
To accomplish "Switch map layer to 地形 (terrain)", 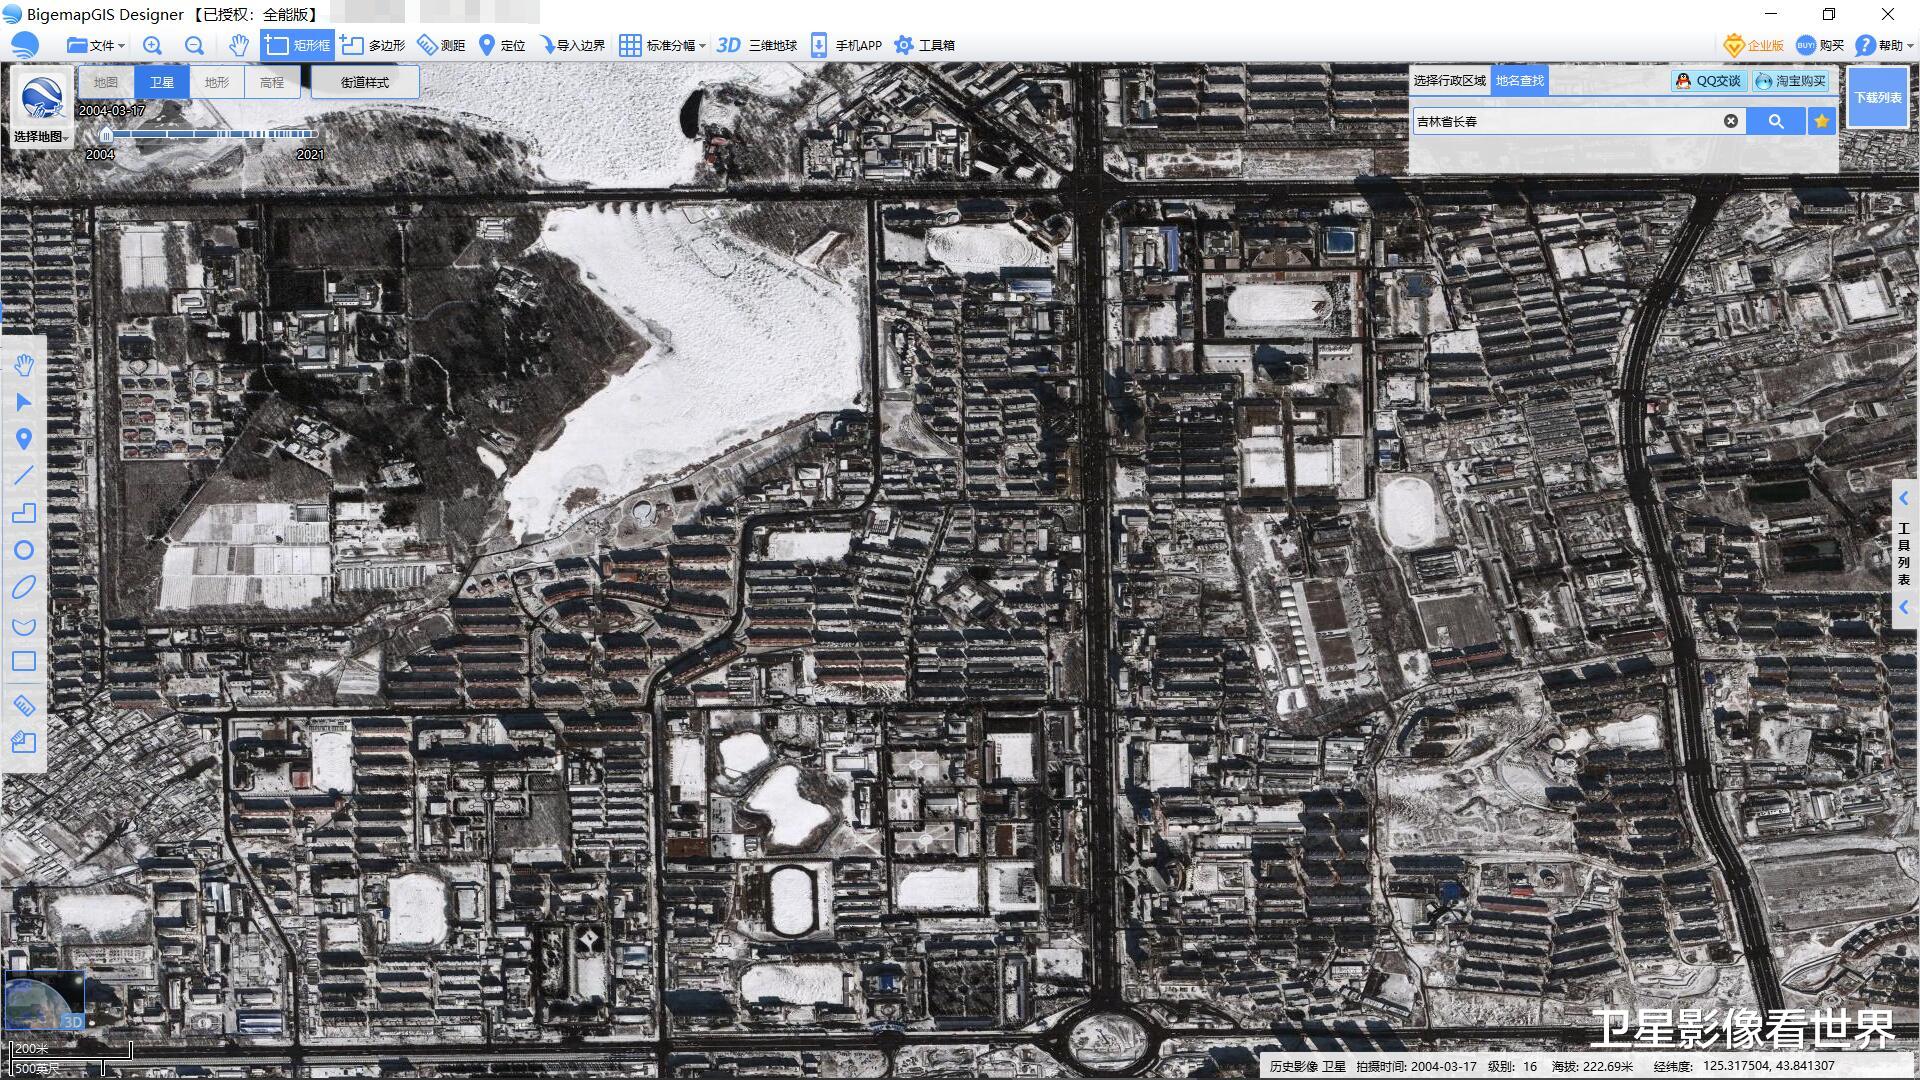I will point(216,82).
